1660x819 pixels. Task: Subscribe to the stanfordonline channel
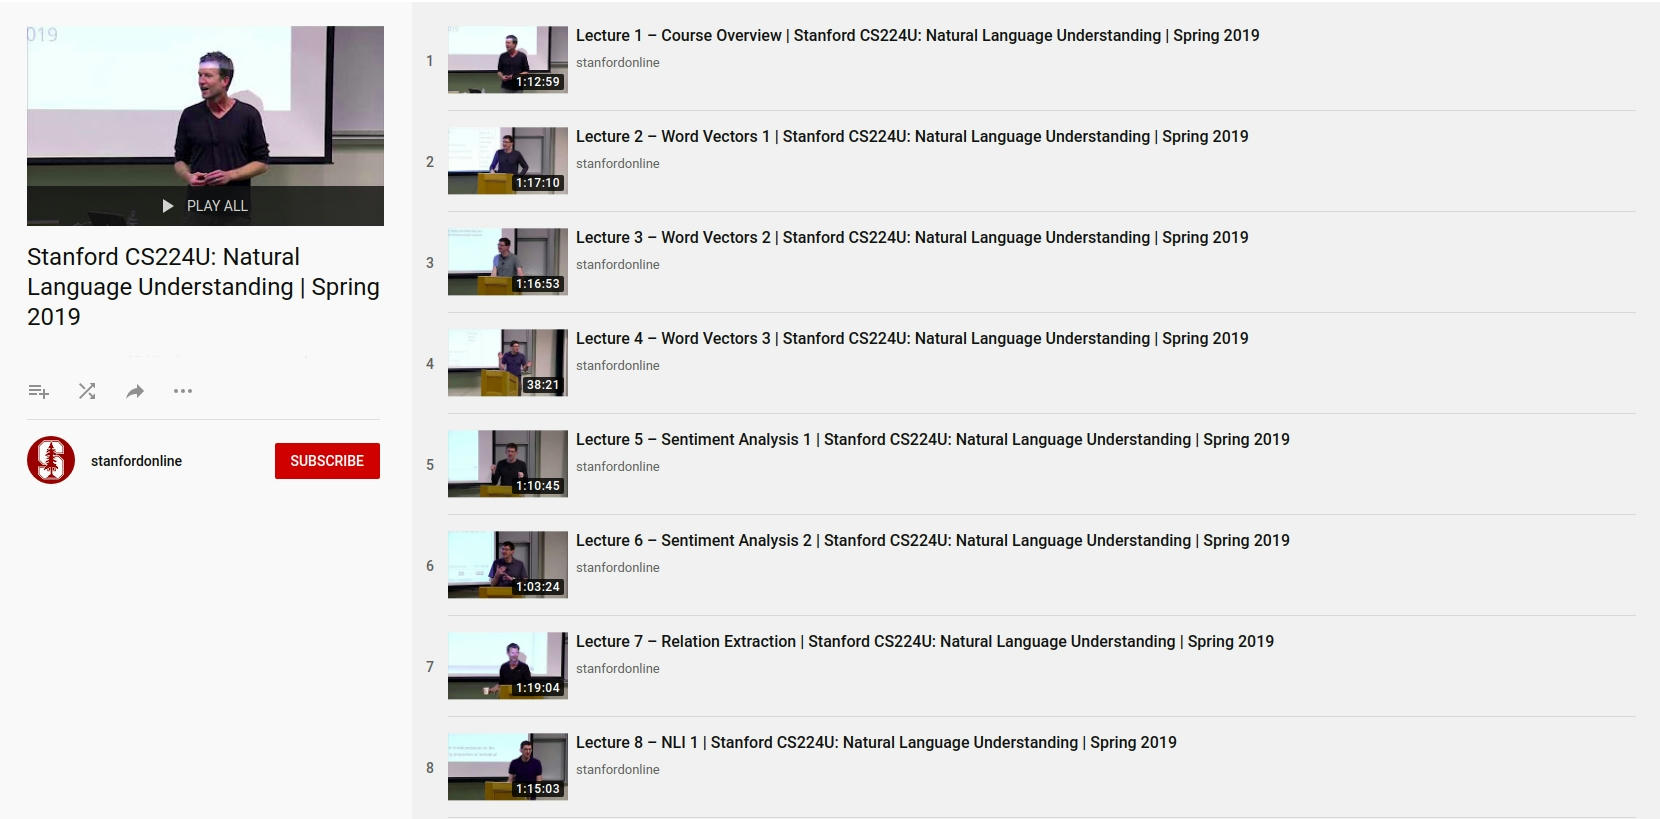click(327, 461)
